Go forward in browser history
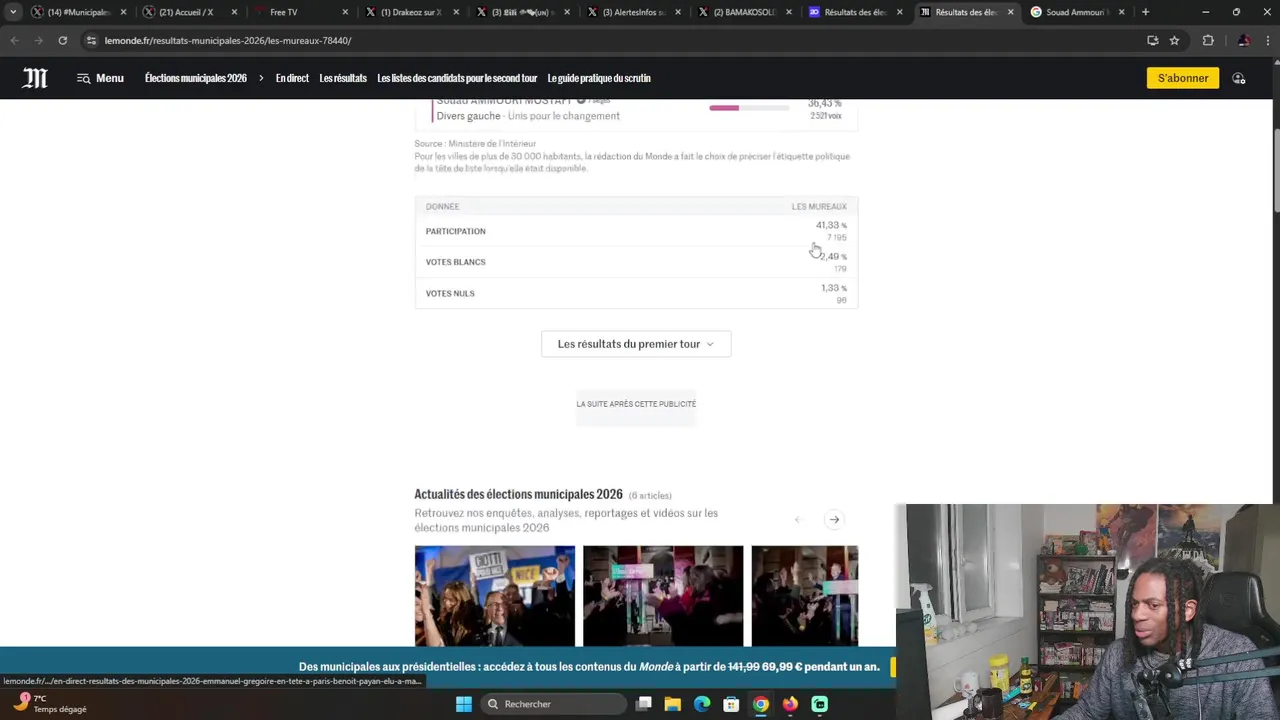The image size is (1280, 720). click(x=38, y=40)
